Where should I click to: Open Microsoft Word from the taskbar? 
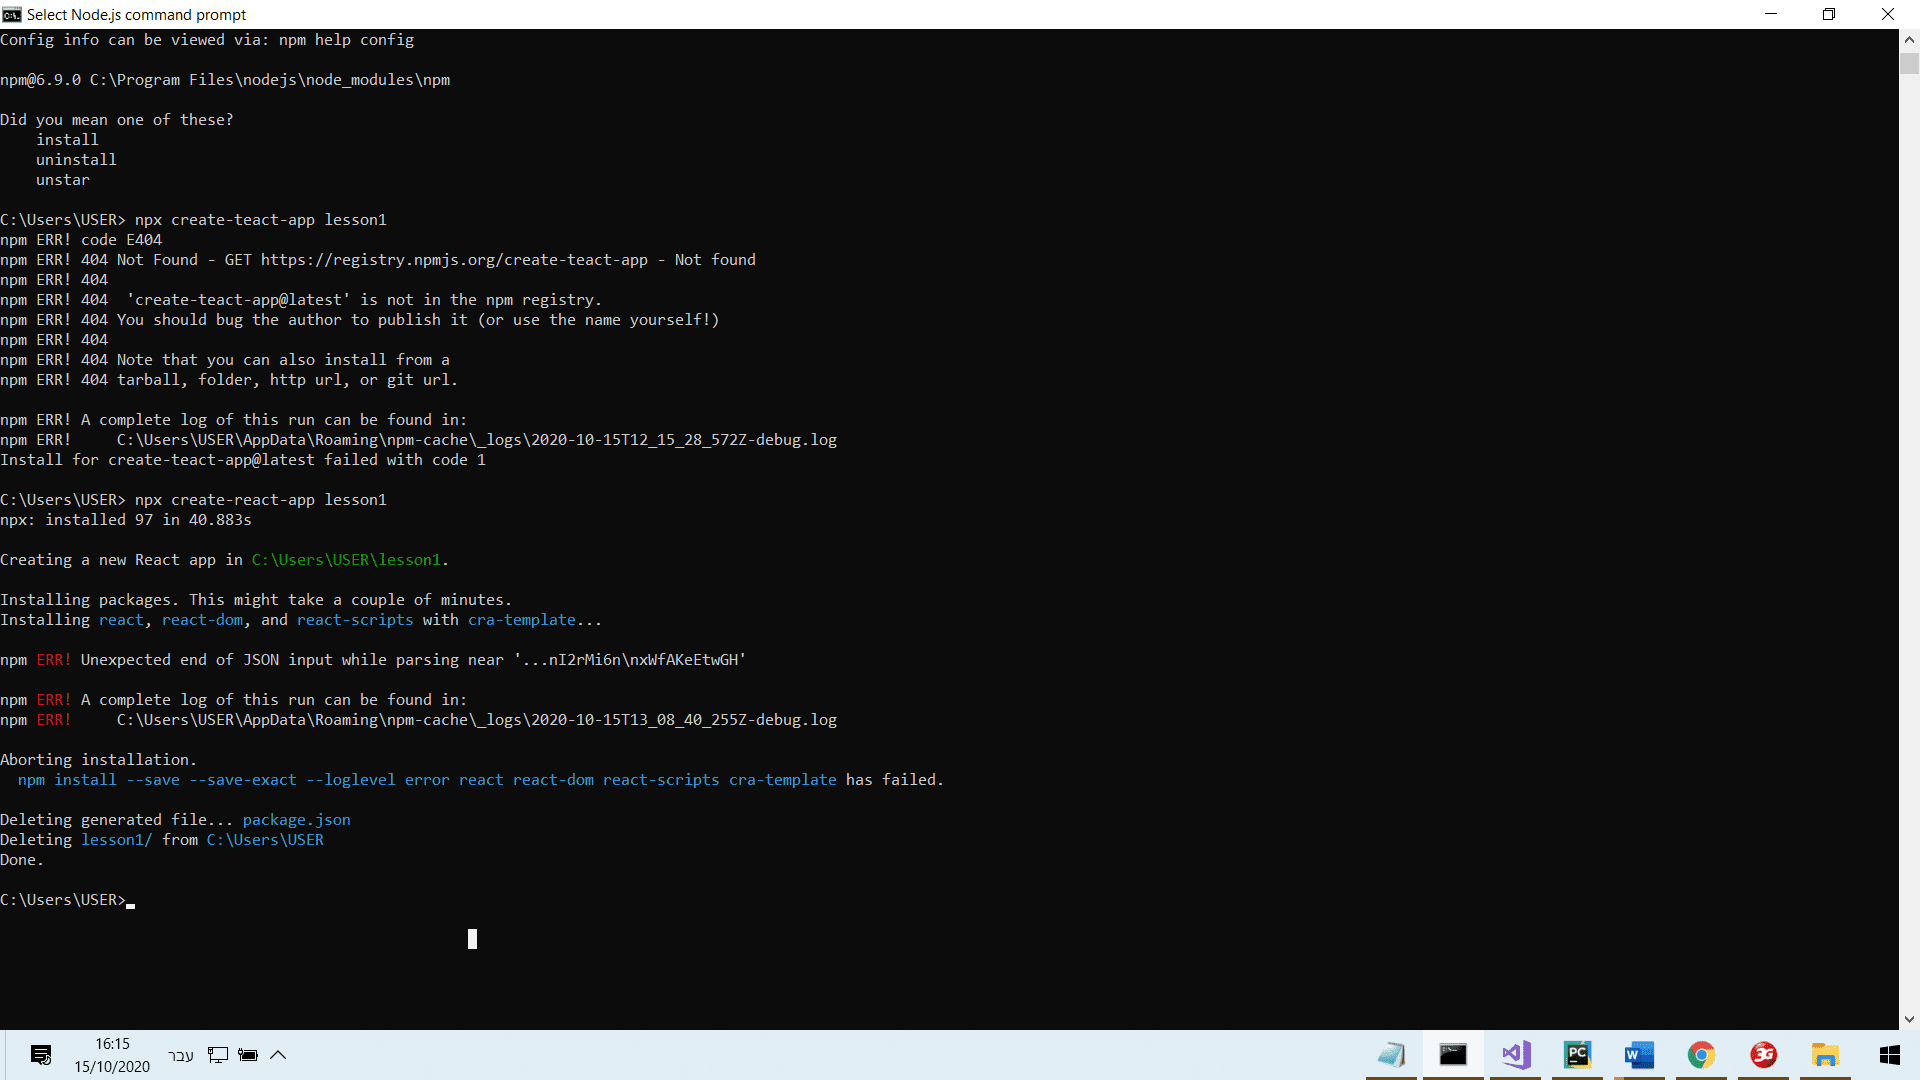tap(1639, 1055)
